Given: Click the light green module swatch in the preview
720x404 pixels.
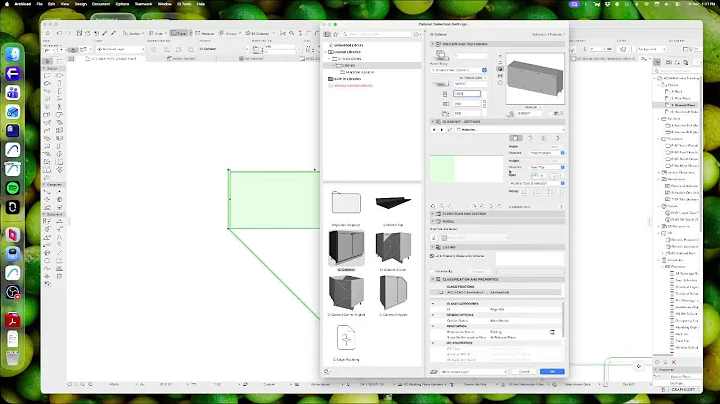Looking at the screenshot, I should coord(442,169).
